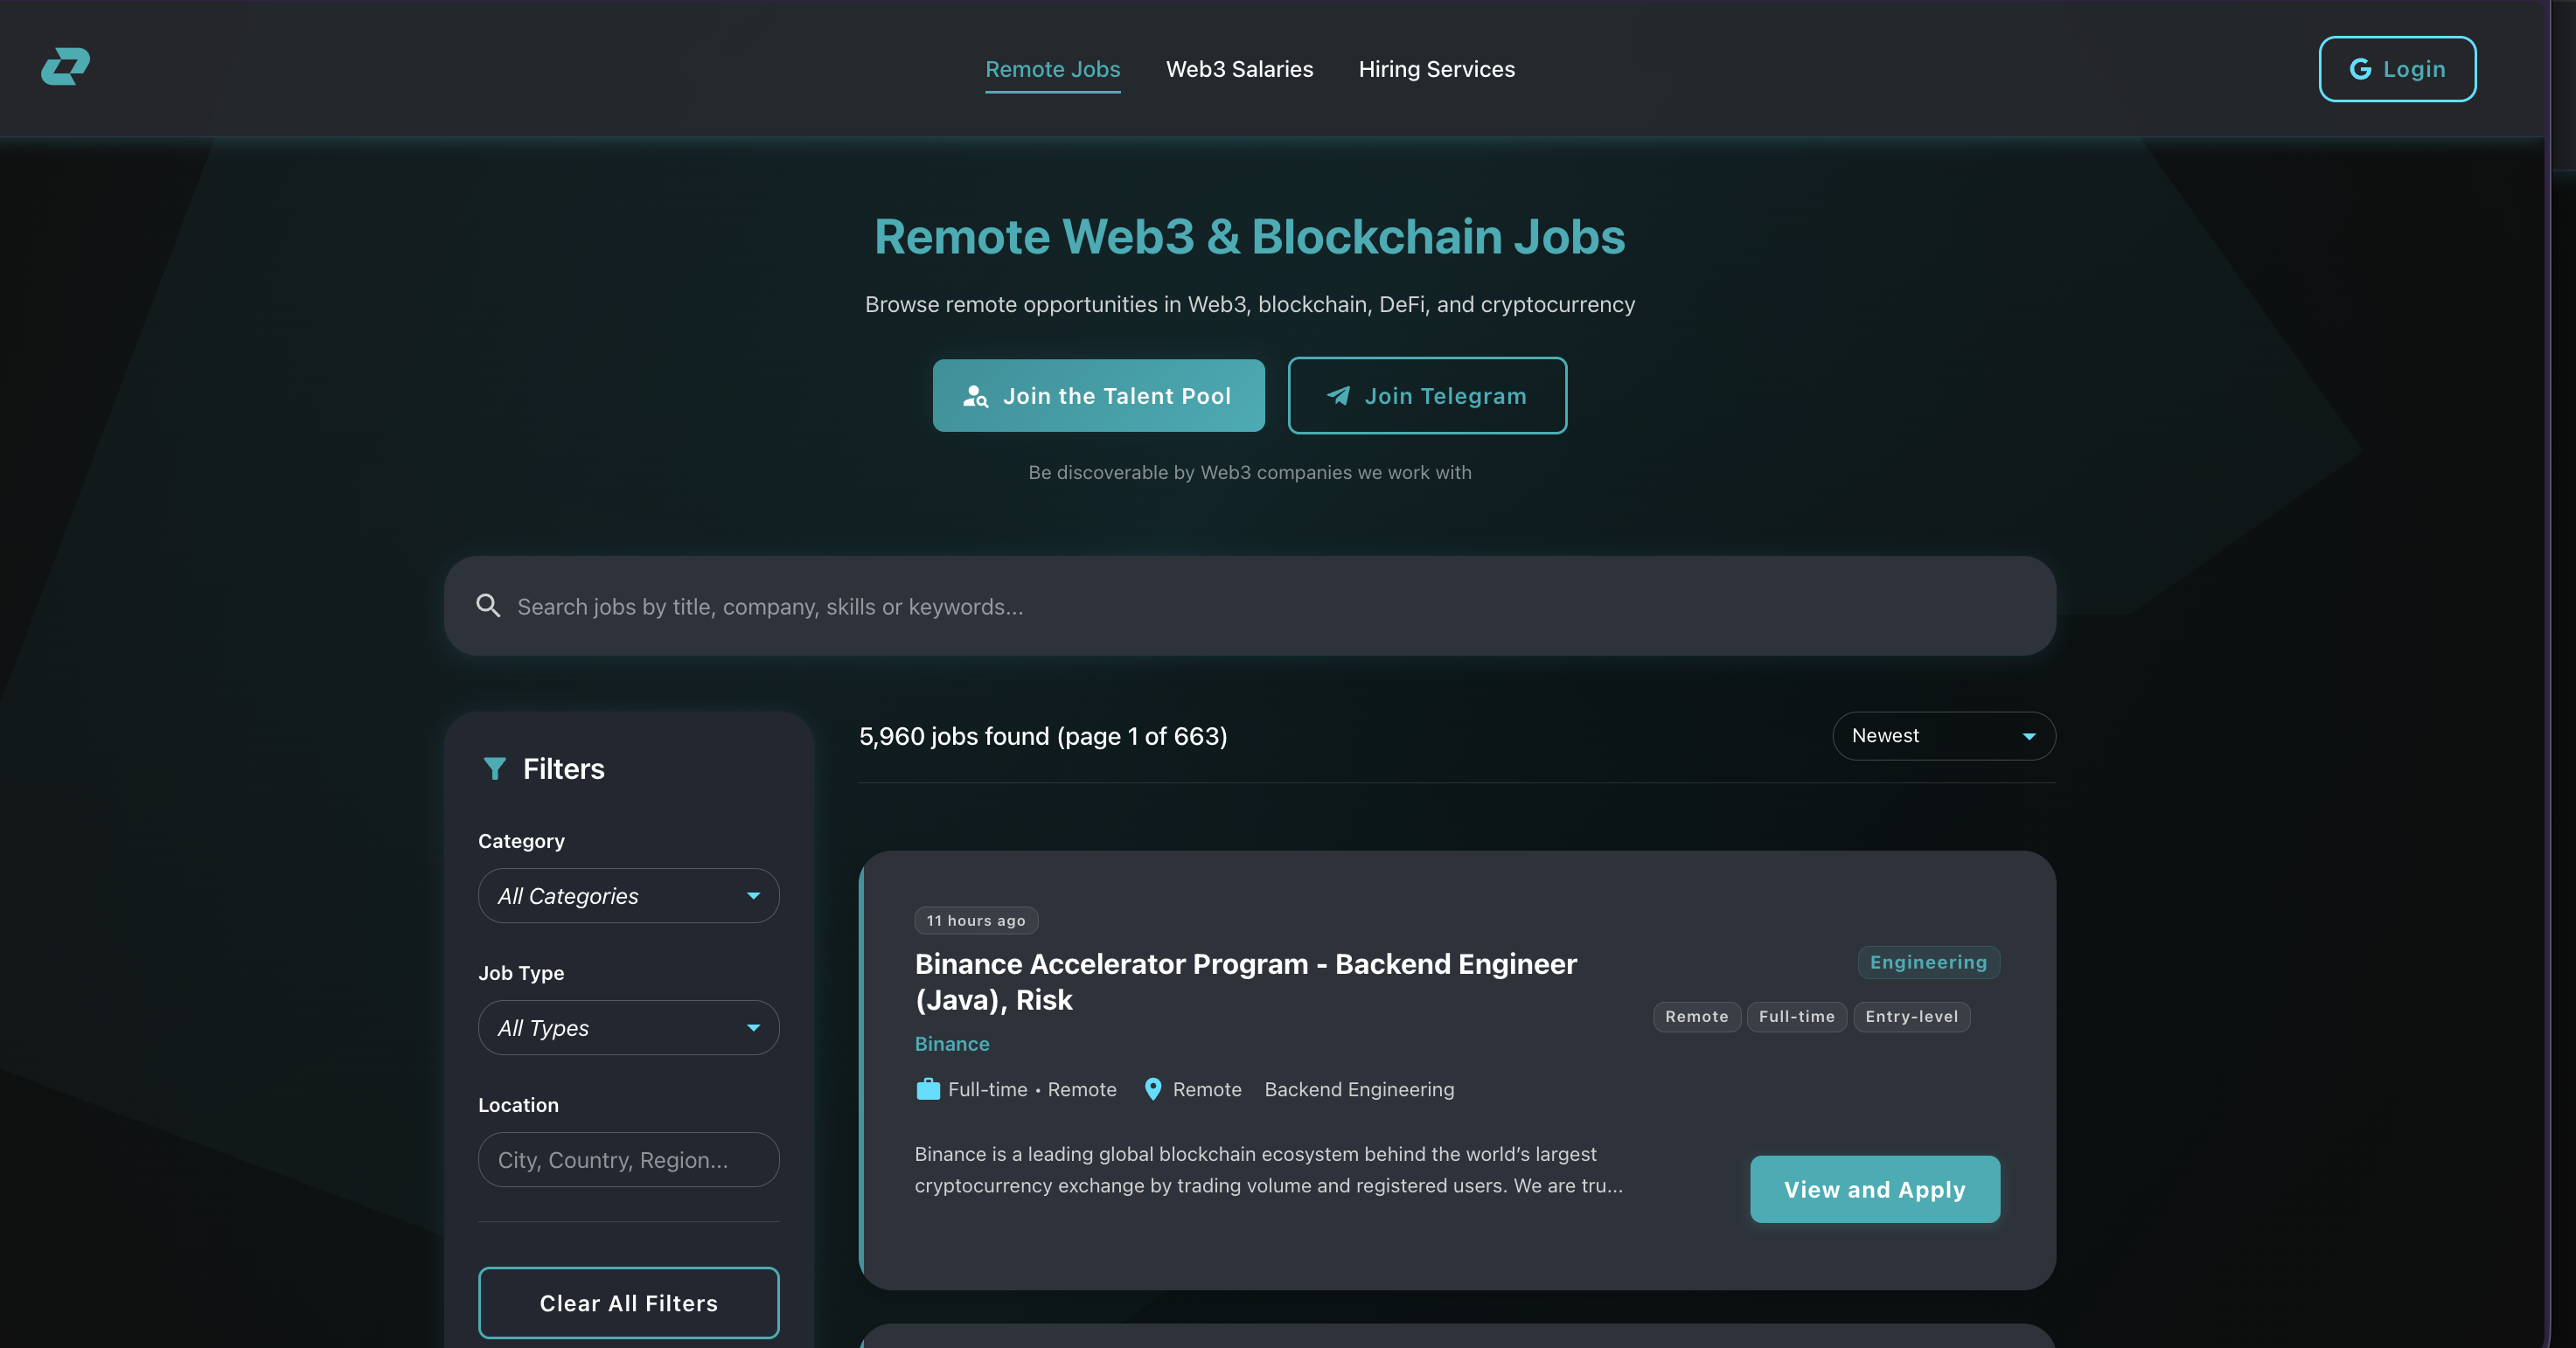2576x1348 pixels.
Task: Click the Filters heading
Action: pyautogui.click(x=563, y=769)
